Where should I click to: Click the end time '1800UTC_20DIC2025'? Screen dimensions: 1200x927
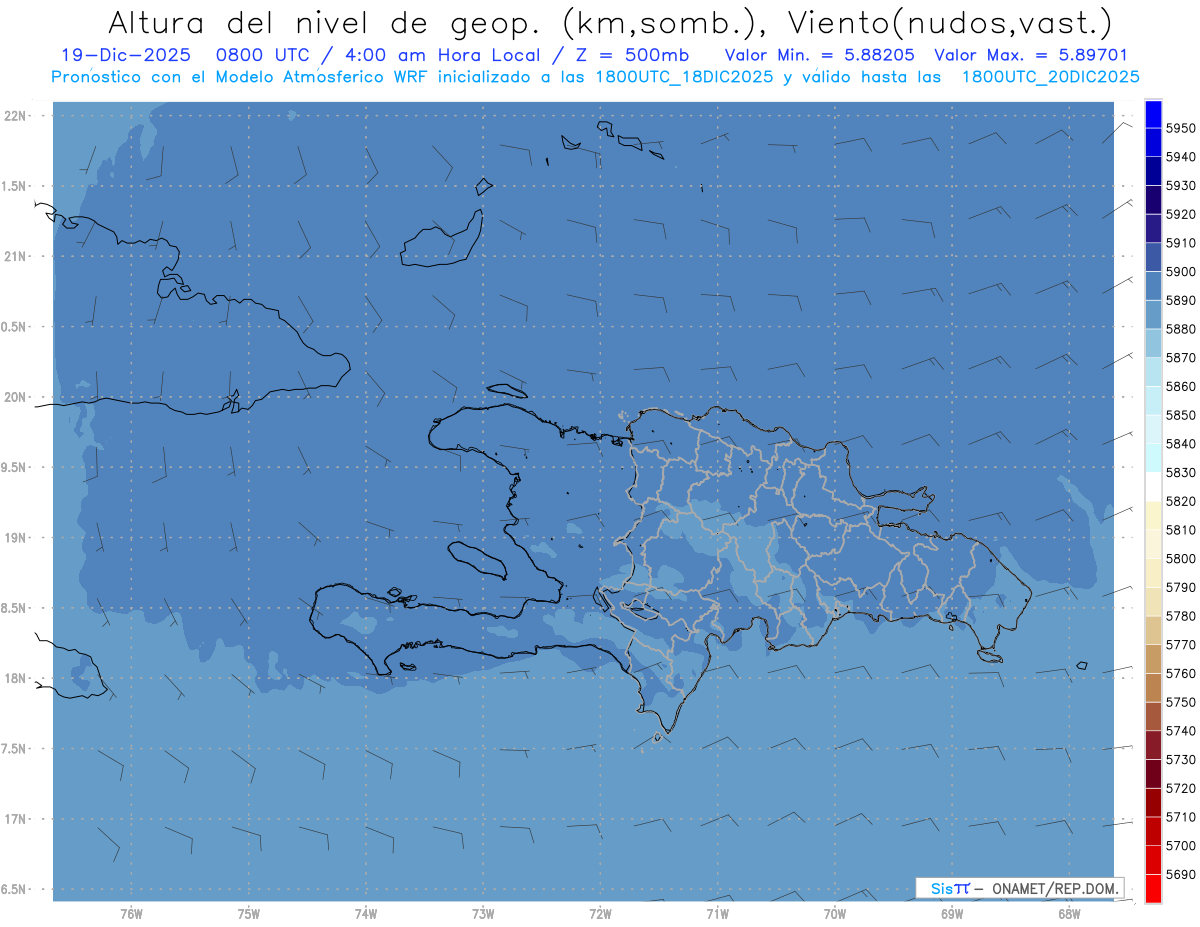(x=1051, y=76)
